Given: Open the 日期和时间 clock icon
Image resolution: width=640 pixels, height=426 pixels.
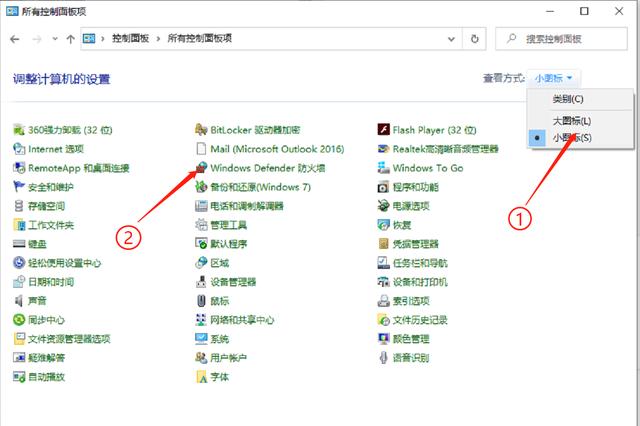Looking at the screenshot, I should 19,282.
